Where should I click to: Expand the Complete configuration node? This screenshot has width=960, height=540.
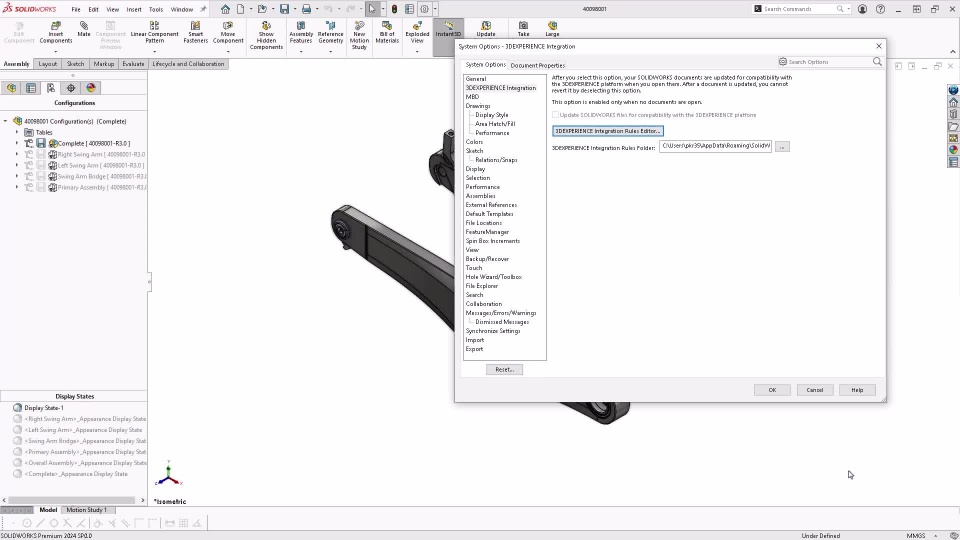click(x=17, y=143)
